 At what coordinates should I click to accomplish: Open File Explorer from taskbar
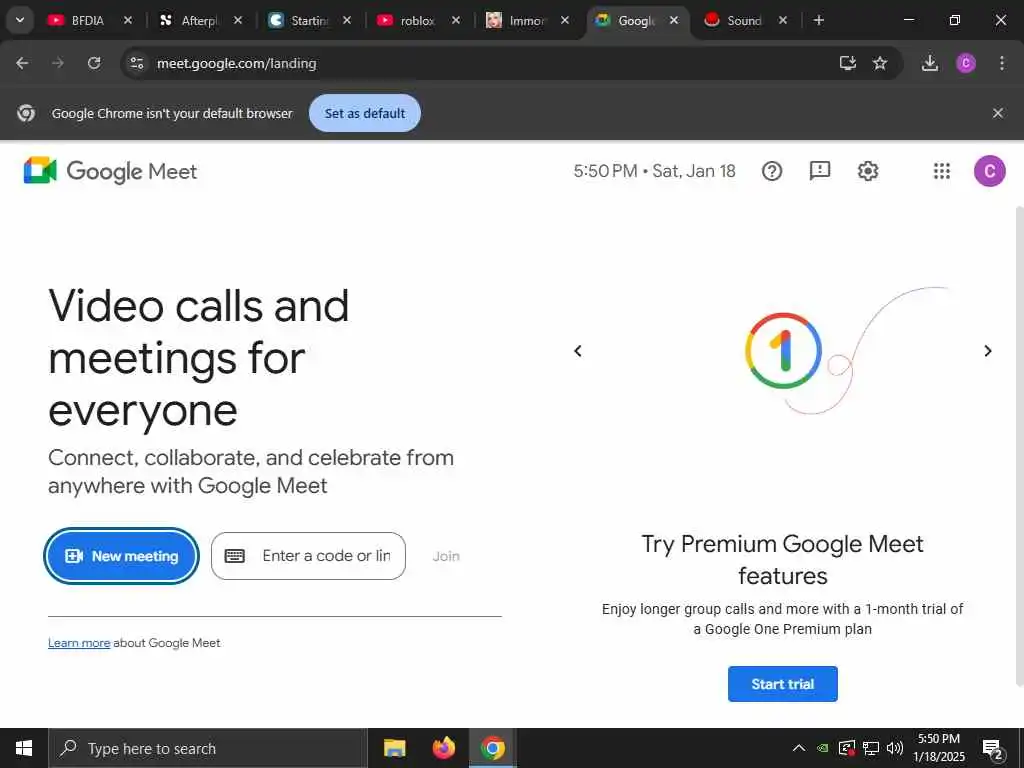click(x=394, y=748)
